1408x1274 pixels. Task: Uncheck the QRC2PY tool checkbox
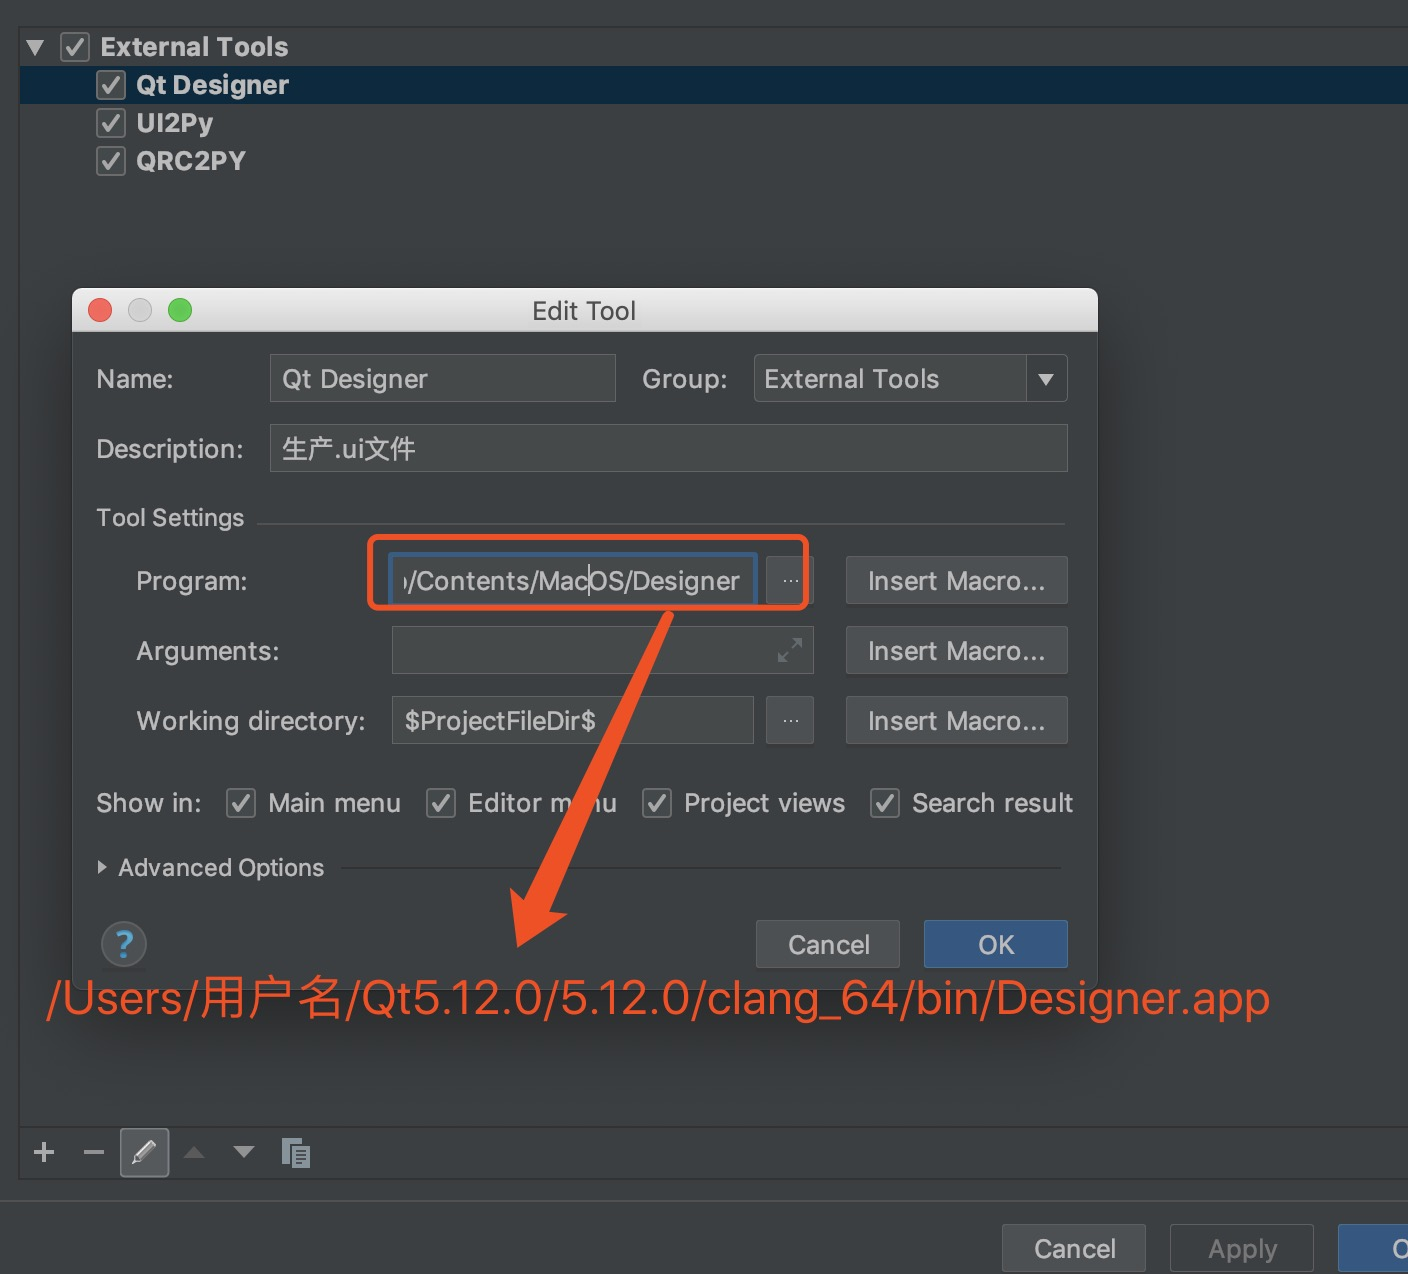111,161
